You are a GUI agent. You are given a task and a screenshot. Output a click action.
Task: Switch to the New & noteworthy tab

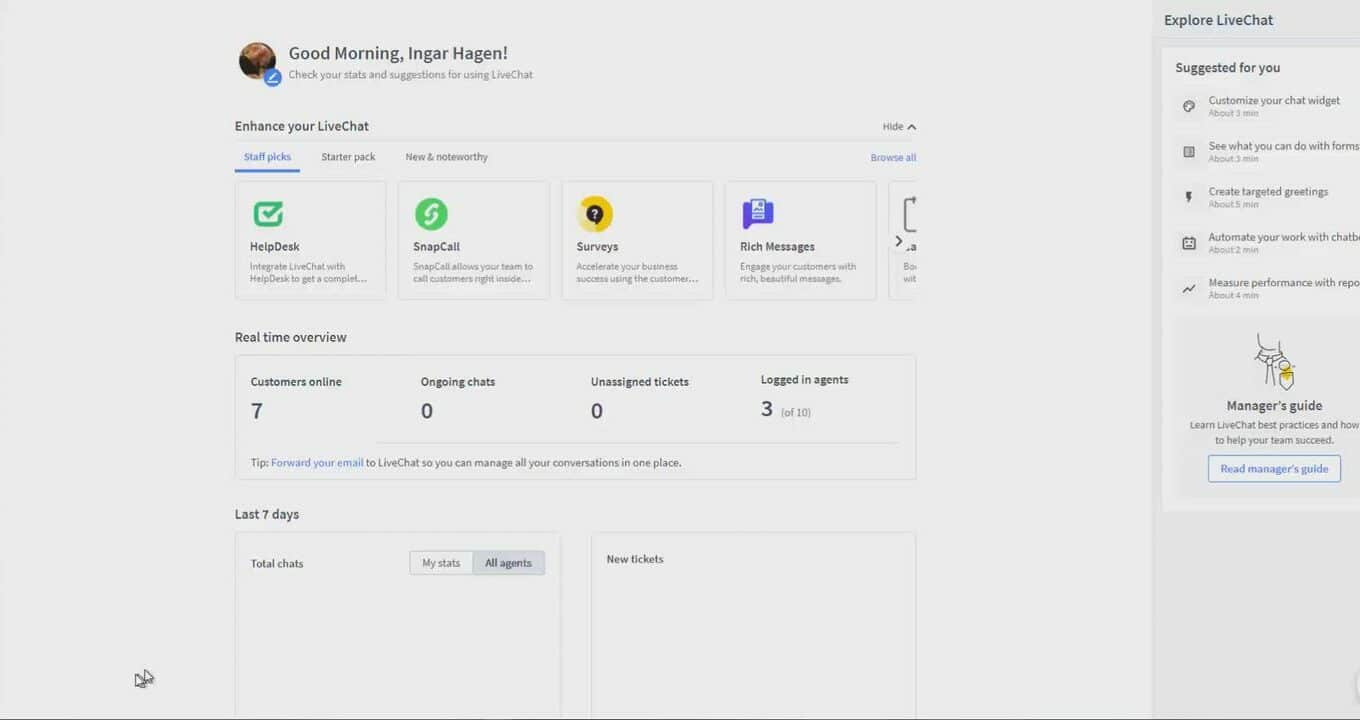[x=447, y=157]
